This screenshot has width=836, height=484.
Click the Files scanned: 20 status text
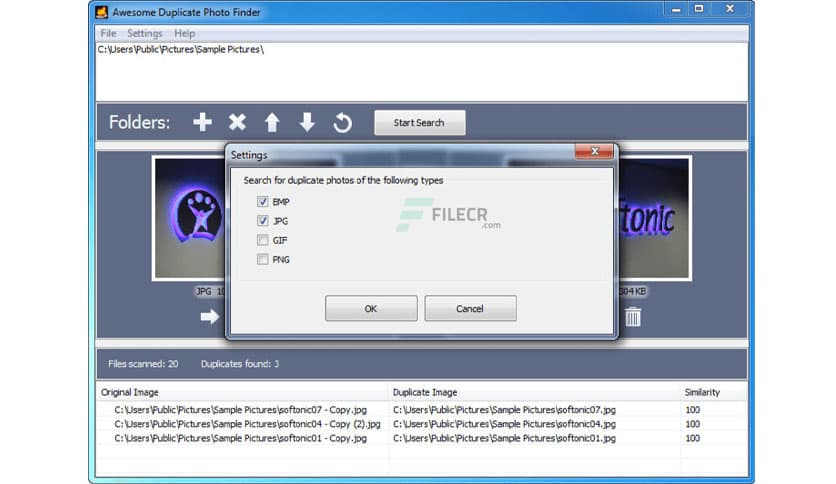tap(143, 364)
